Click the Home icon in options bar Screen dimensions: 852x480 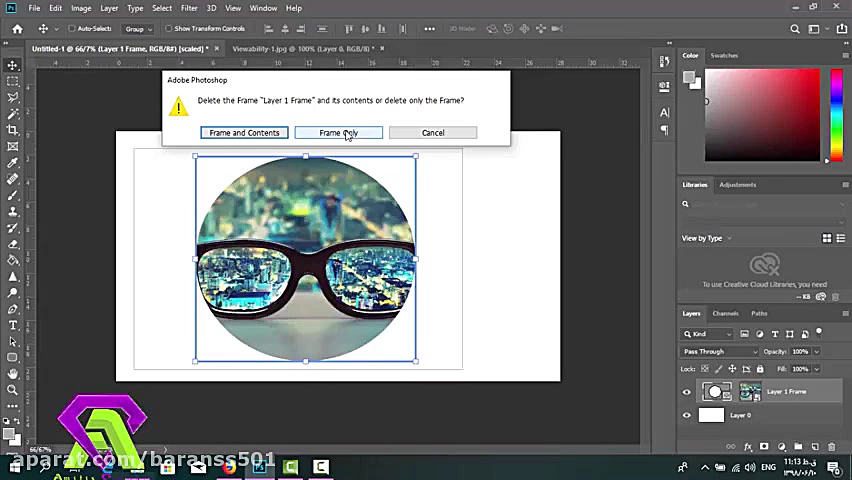tap(17, 29)
